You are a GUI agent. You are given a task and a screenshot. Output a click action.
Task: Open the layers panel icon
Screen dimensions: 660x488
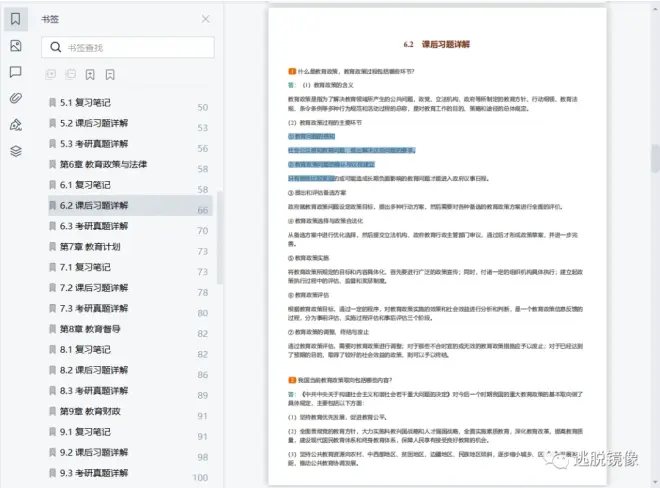point(15,151)
